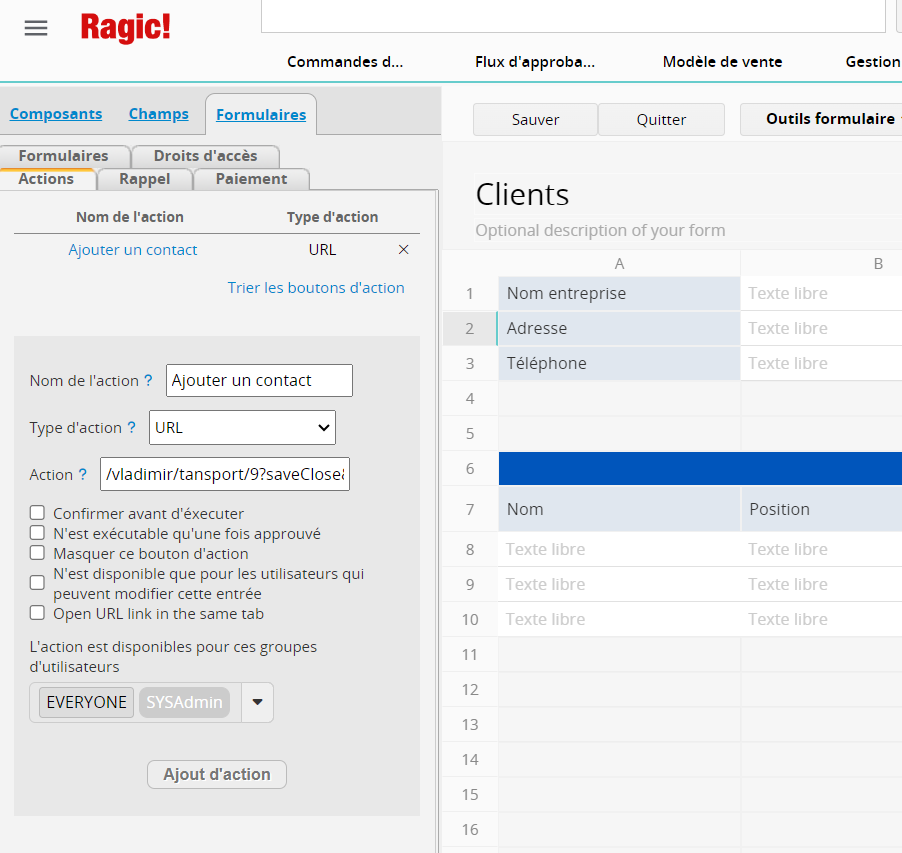Switch to the Droits d'accès tab

coord(205,156)
